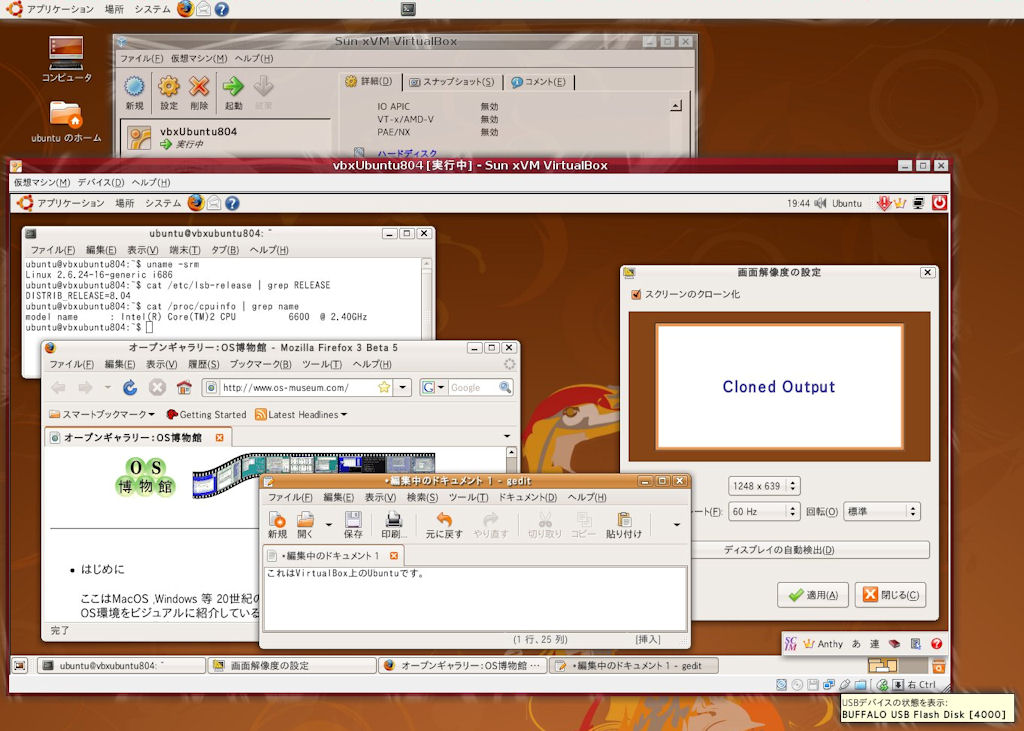Open Firefox ブックマーク(B) menu

tap(261, 364)
